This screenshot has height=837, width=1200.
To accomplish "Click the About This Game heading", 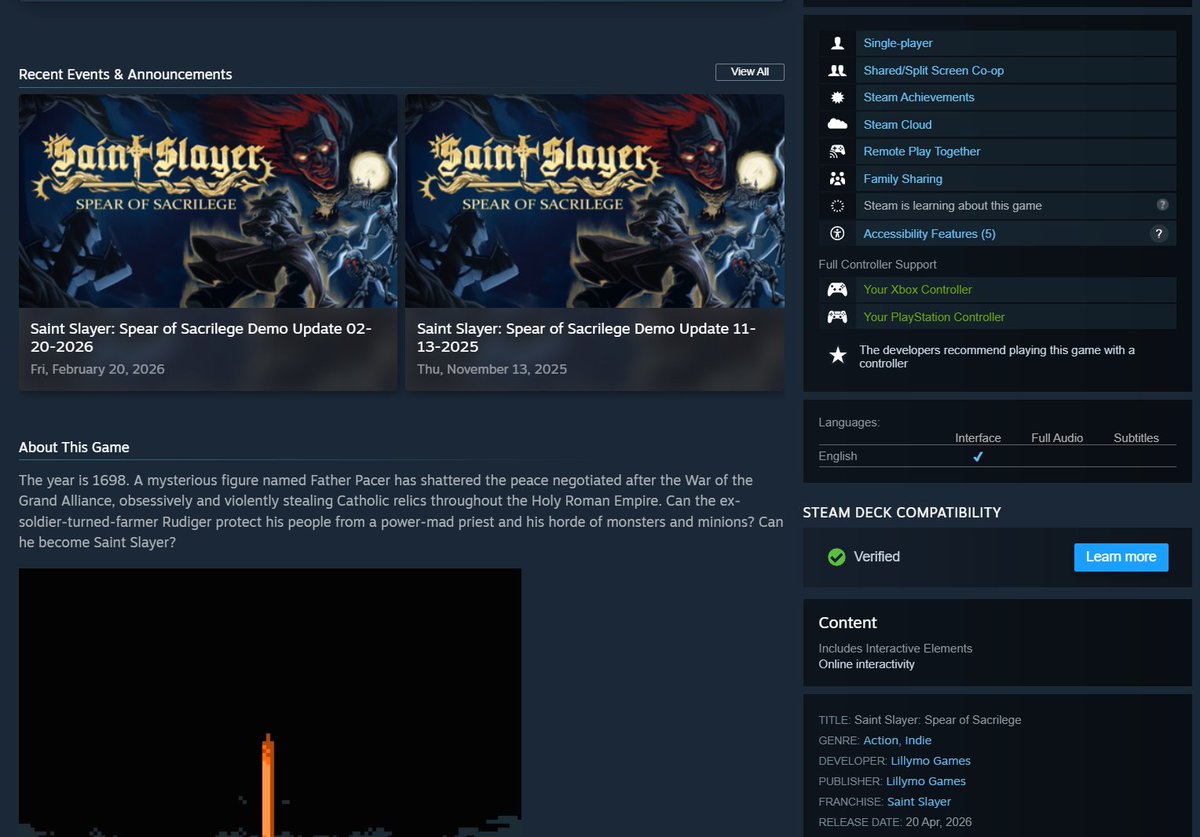I will [74, 447].
